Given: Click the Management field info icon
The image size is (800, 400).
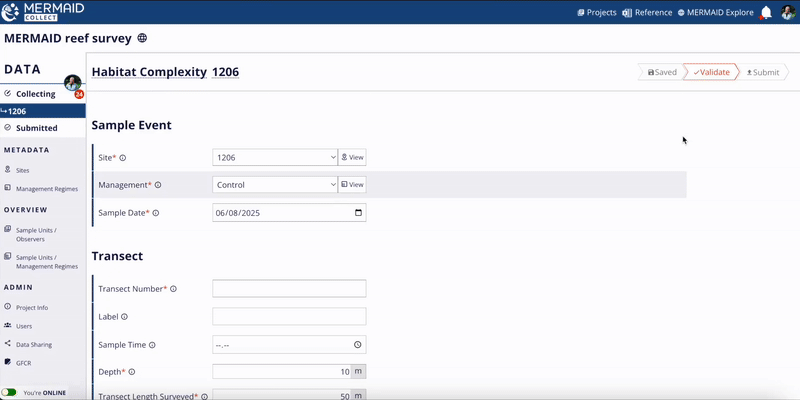Looking at the screenshot, I should point(158,185).
